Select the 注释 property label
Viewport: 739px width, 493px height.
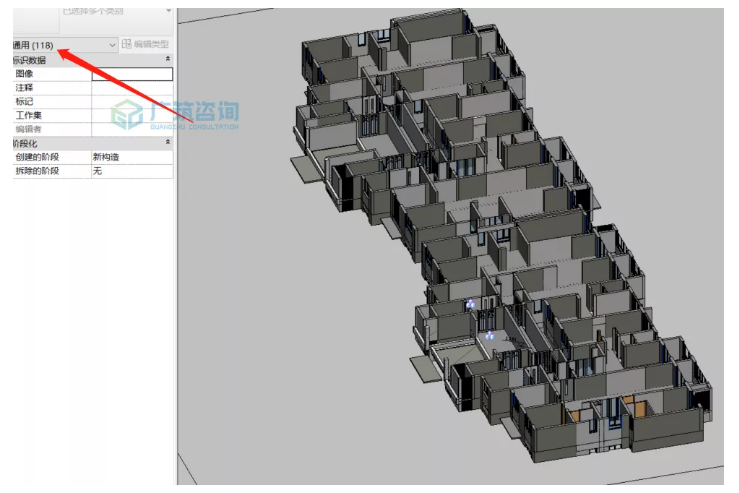[x=25, y=88]
